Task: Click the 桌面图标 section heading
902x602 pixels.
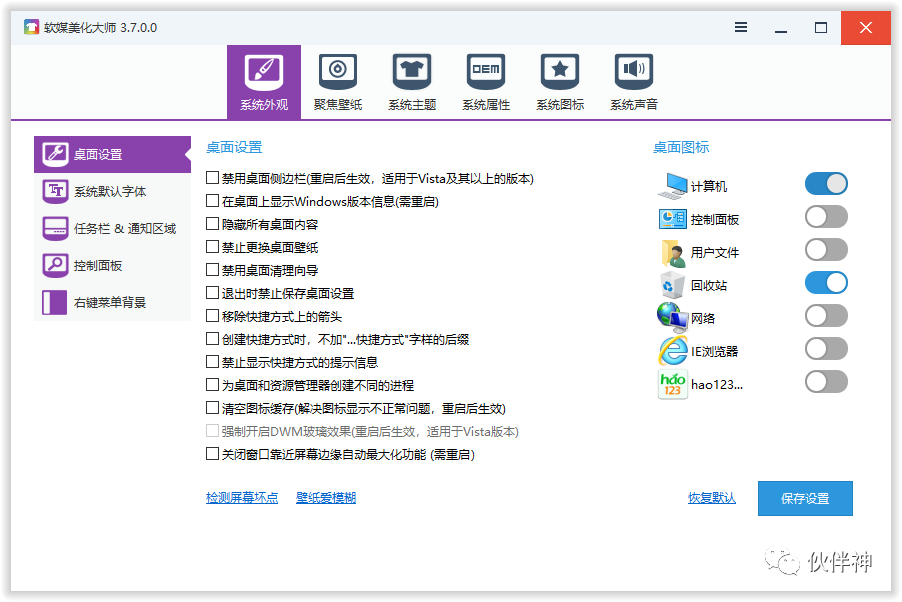Action: [x=681, y=147]
